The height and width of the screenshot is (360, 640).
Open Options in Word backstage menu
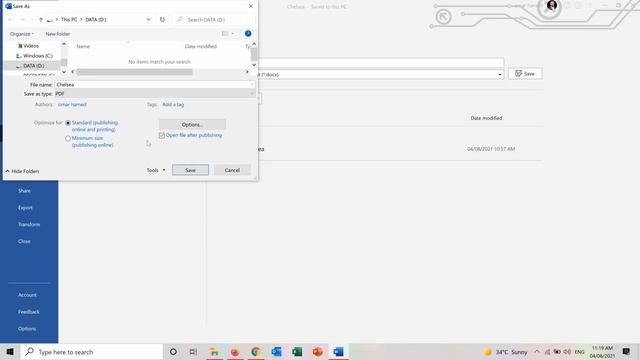coord(27,329)
